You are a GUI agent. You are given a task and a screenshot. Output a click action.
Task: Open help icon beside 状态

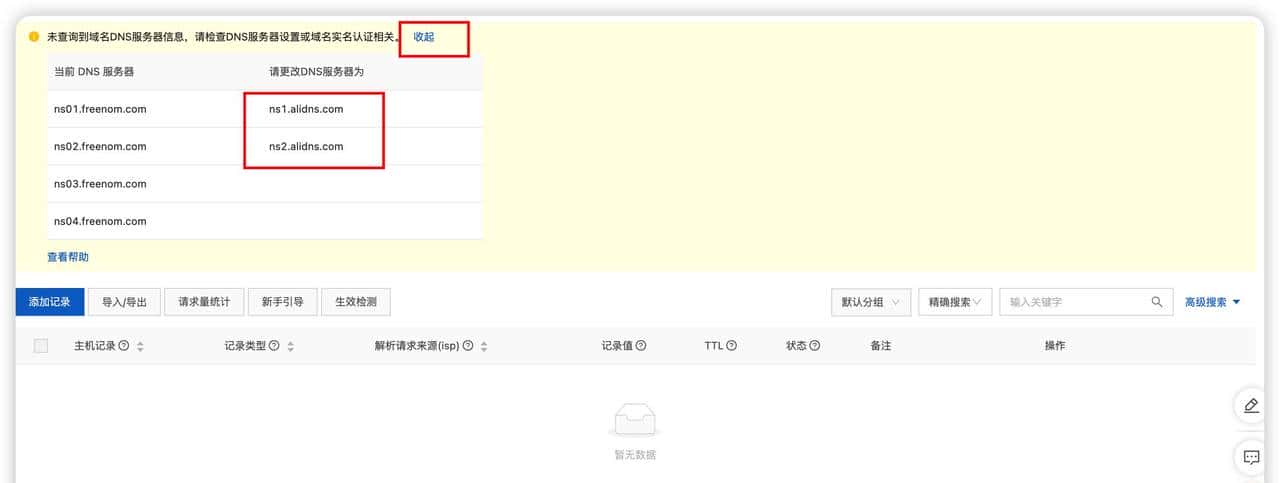[815, 346]
